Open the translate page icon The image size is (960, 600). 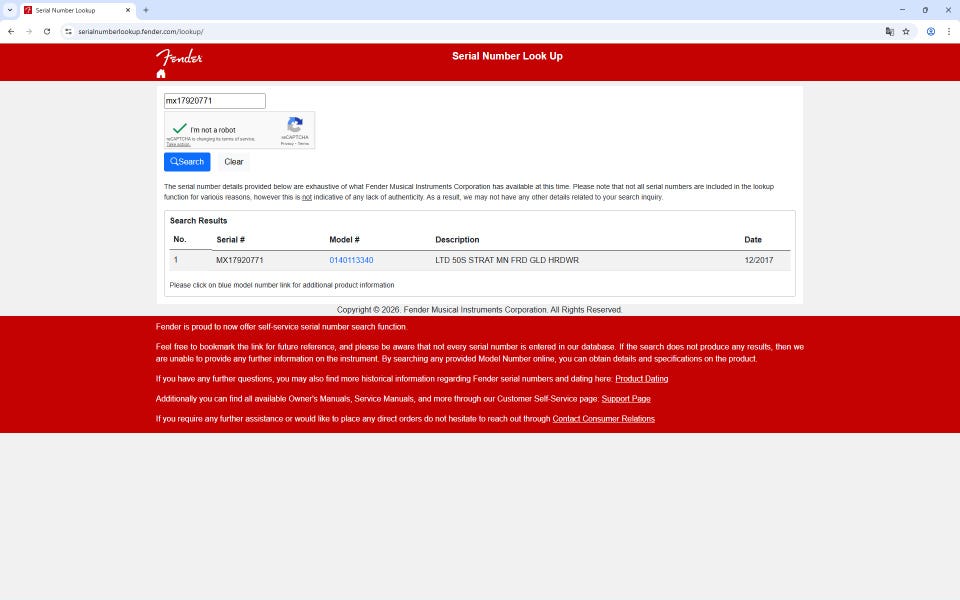pyautogui.click(x=889, y=31)
